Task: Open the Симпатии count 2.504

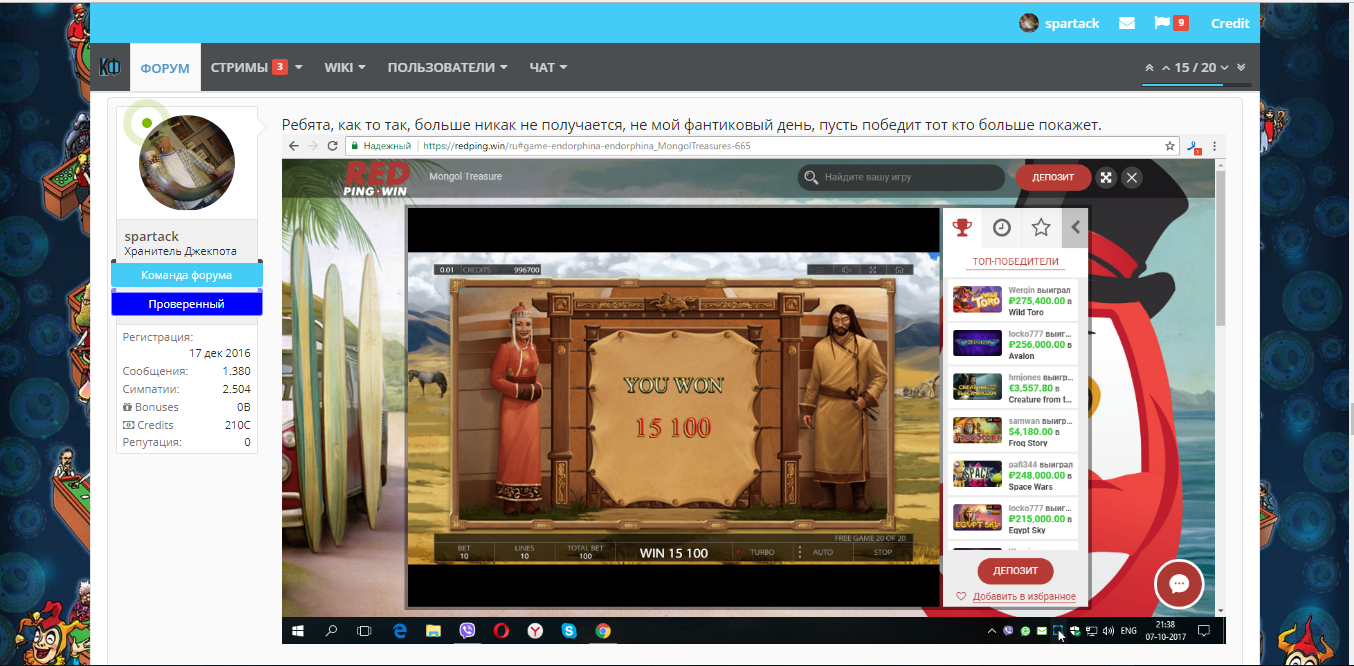Action: point(237,389)
